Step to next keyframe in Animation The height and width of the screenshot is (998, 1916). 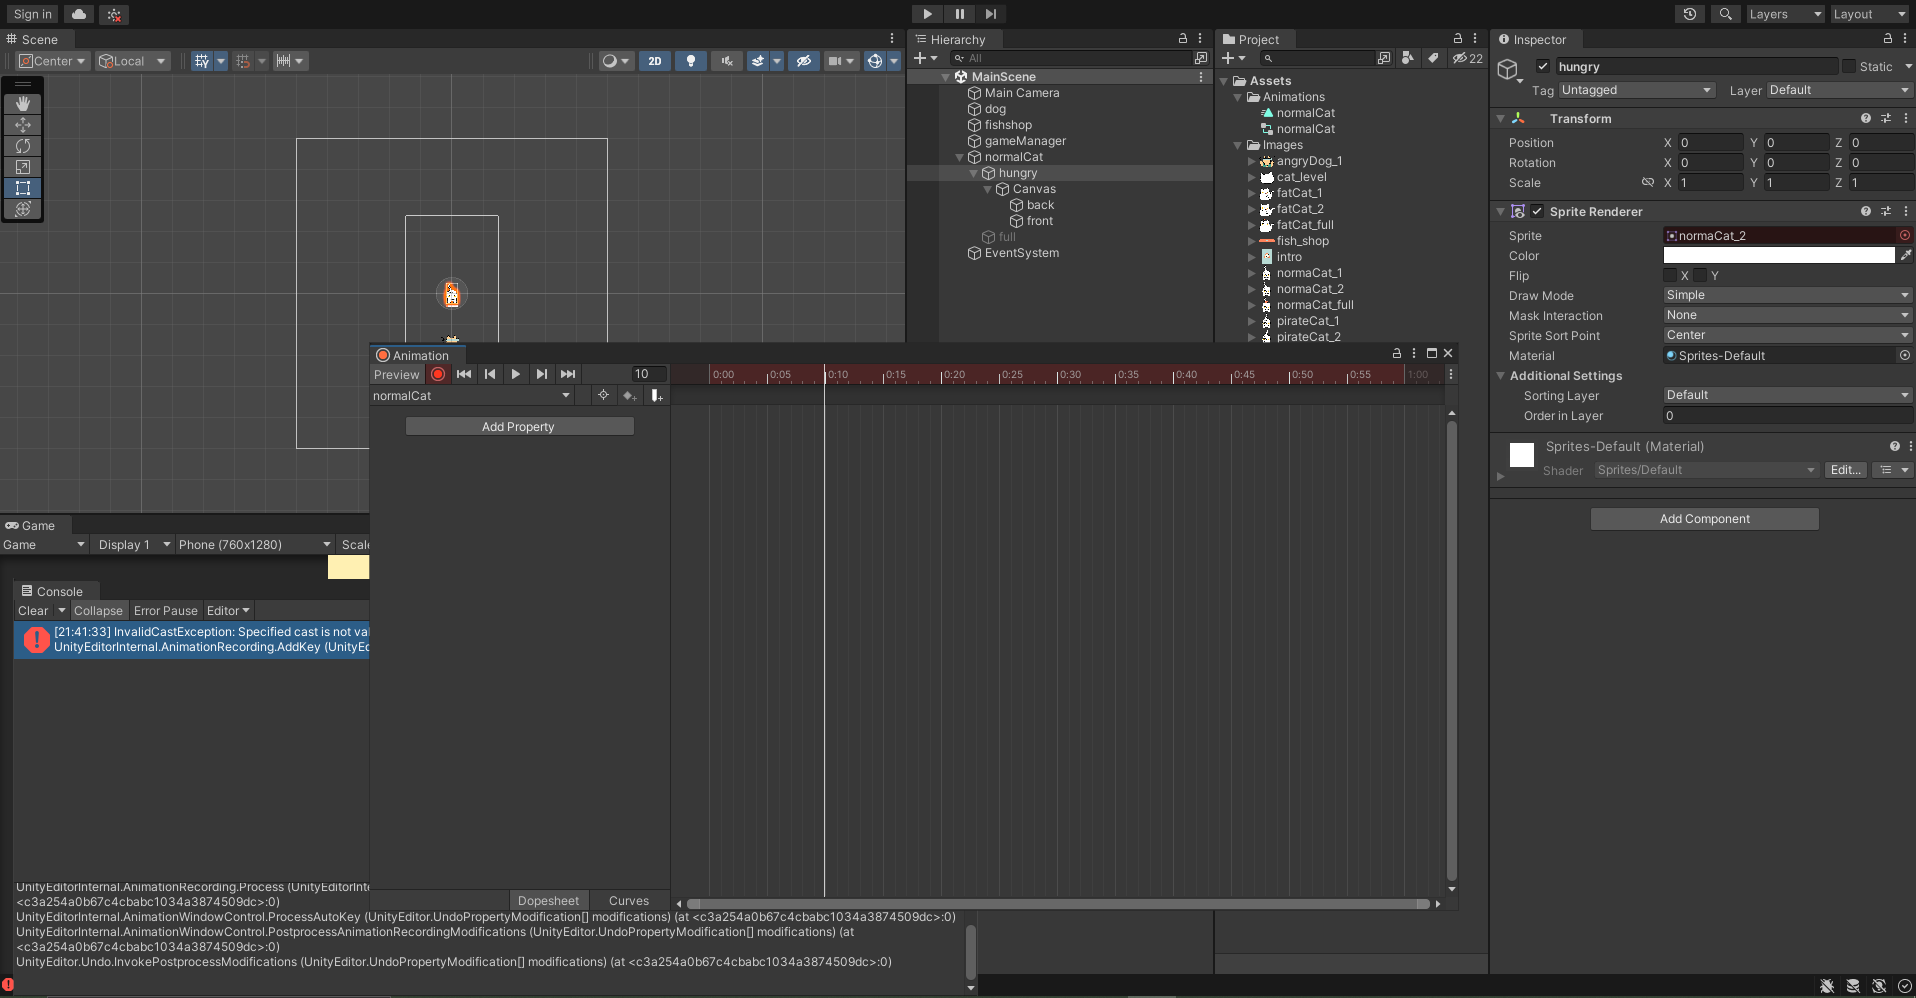[x=542, y=374]
